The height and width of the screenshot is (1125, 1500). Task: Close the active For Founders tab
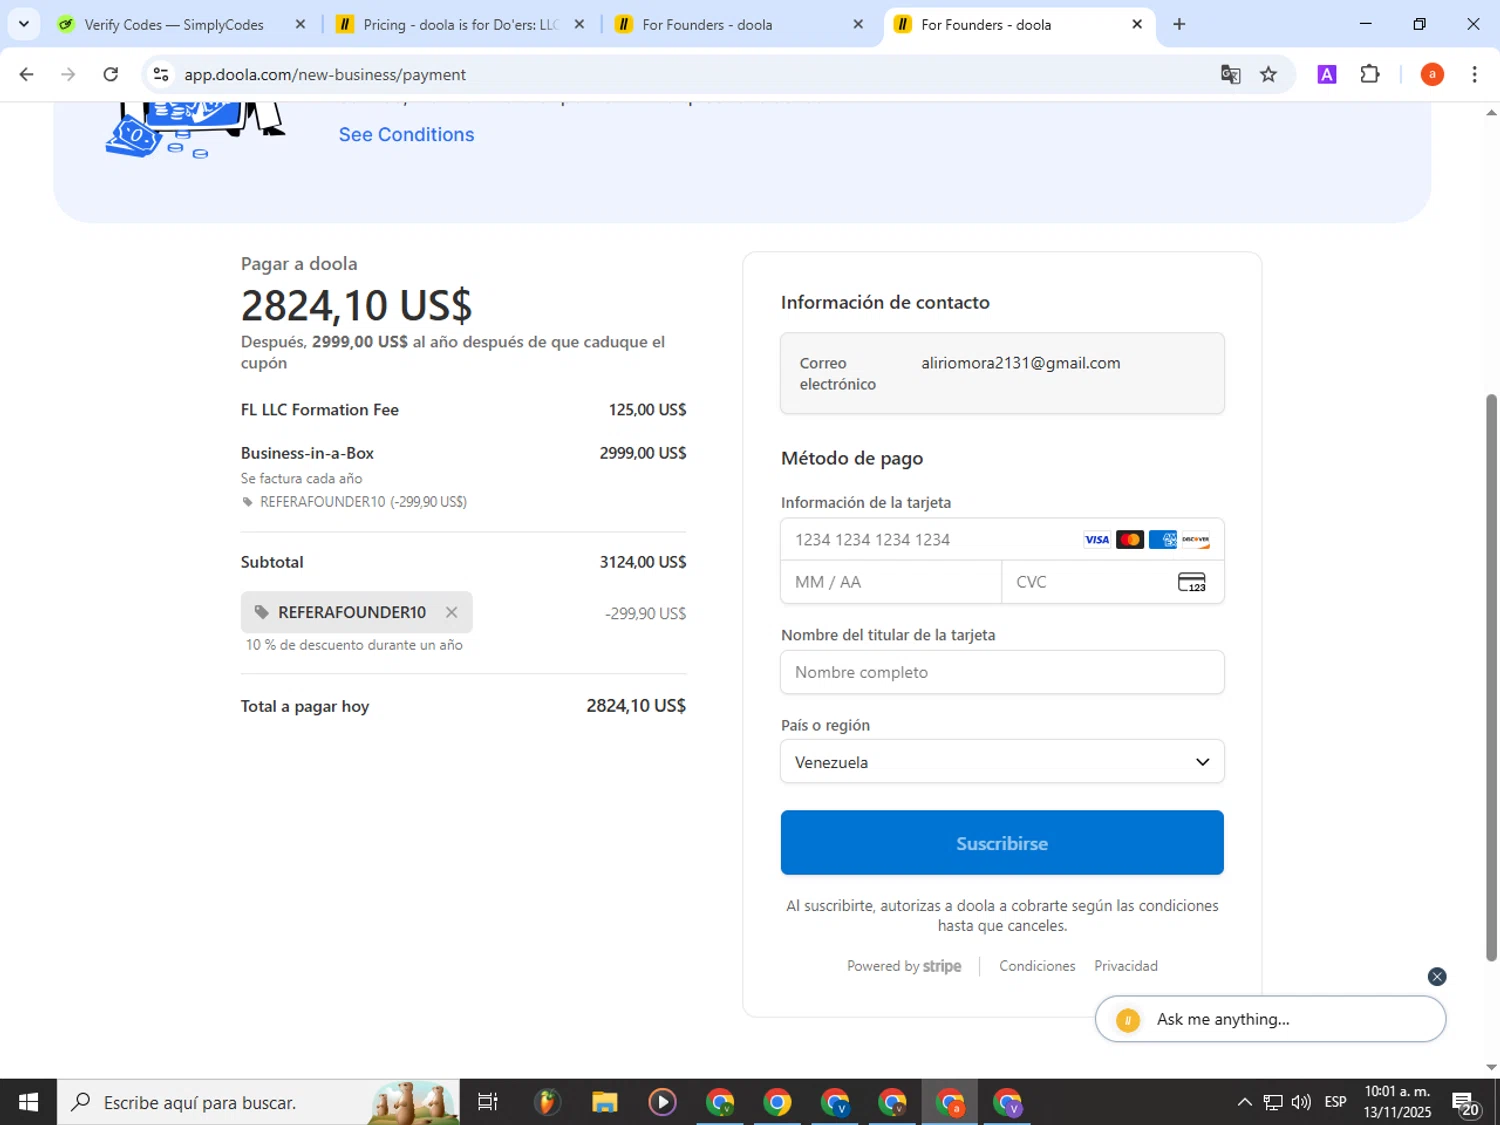tap(1137, 24)
